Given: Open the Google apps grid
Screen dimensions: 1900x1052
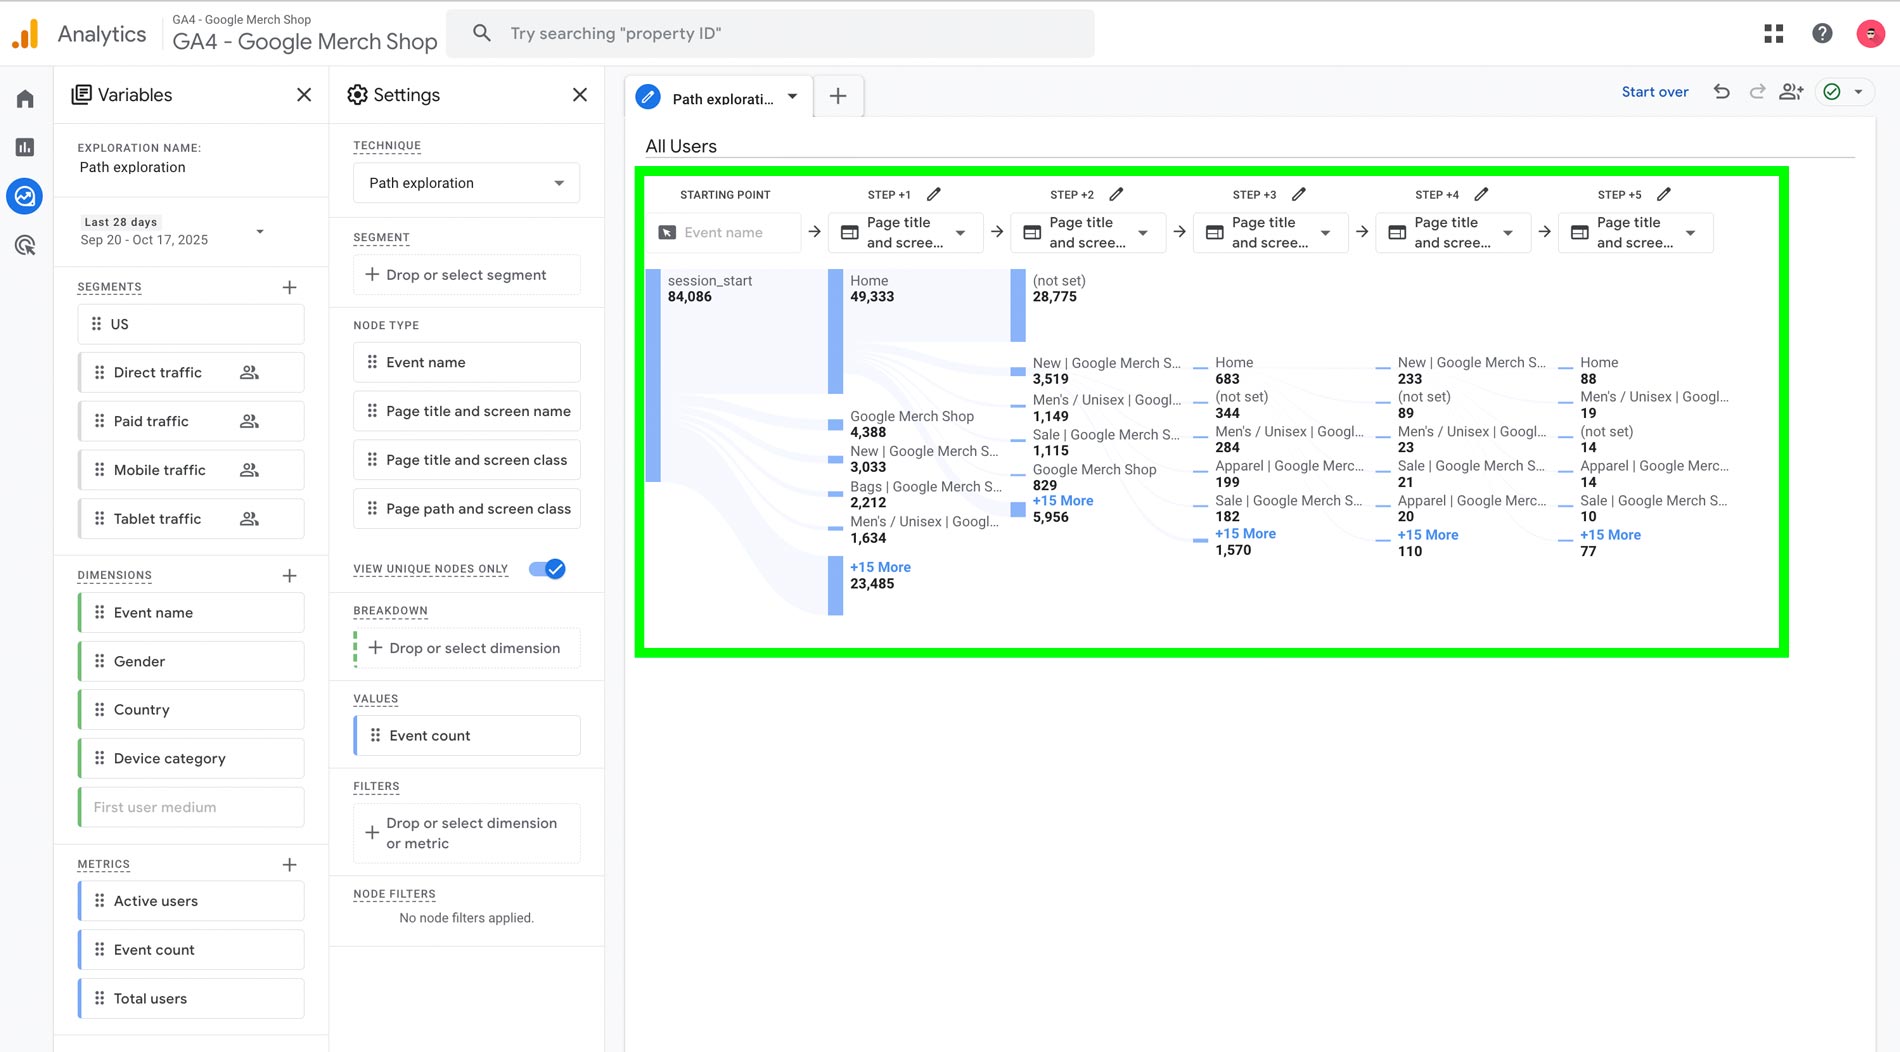Looking at the screenshot, I should click(1773, 34).
